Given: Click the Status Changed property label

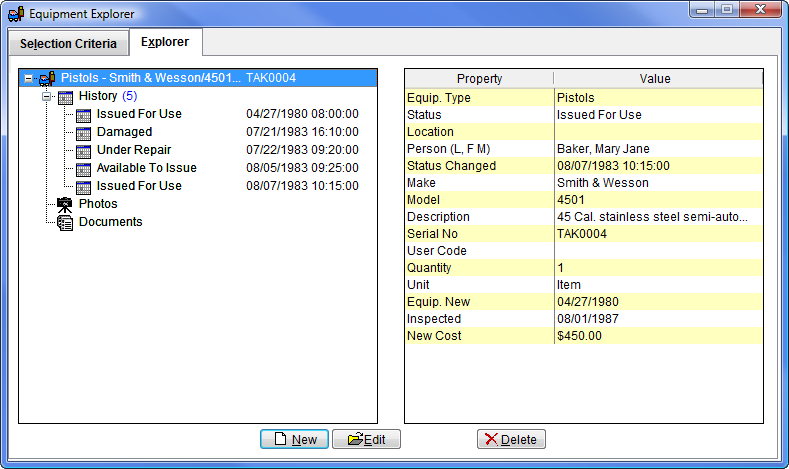Looking at the screenshot, I should click(451, 166).
